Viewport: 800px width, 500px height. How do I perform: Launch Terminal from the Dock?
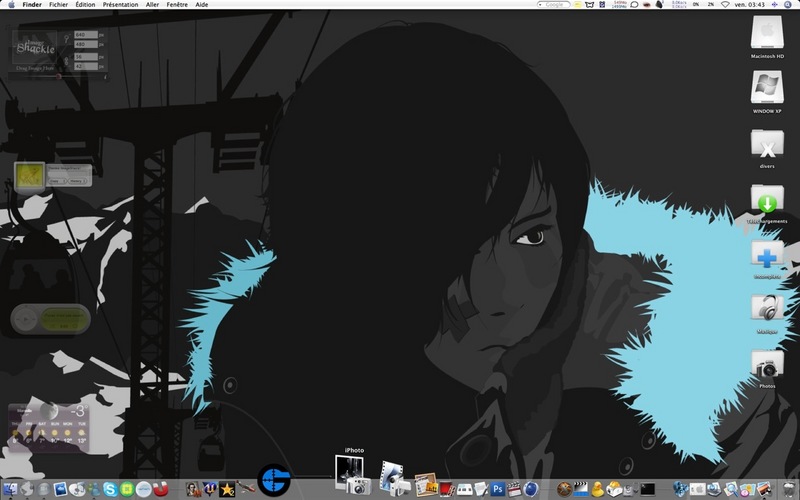tap(648, 489)
